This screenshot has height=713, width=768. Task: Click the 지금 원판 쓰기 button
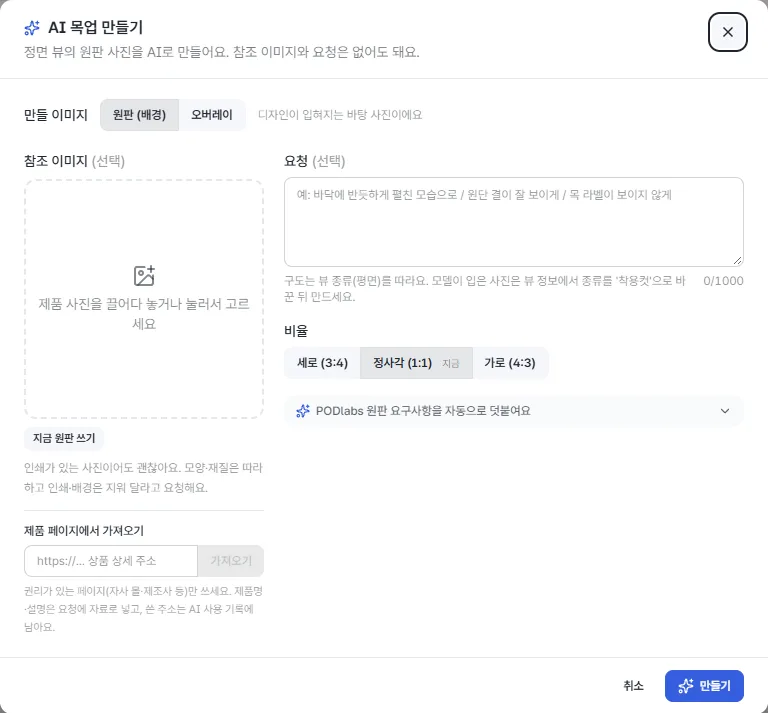click(64, 438)
